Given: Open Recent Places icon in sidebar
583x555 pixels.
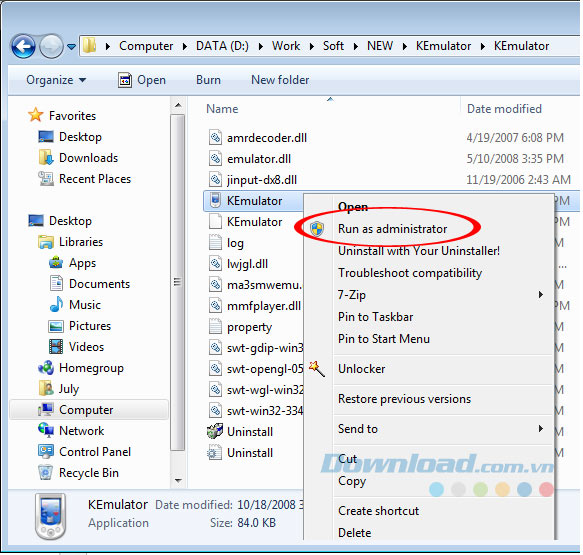Looking at the screenshot, I should [46, 179].
